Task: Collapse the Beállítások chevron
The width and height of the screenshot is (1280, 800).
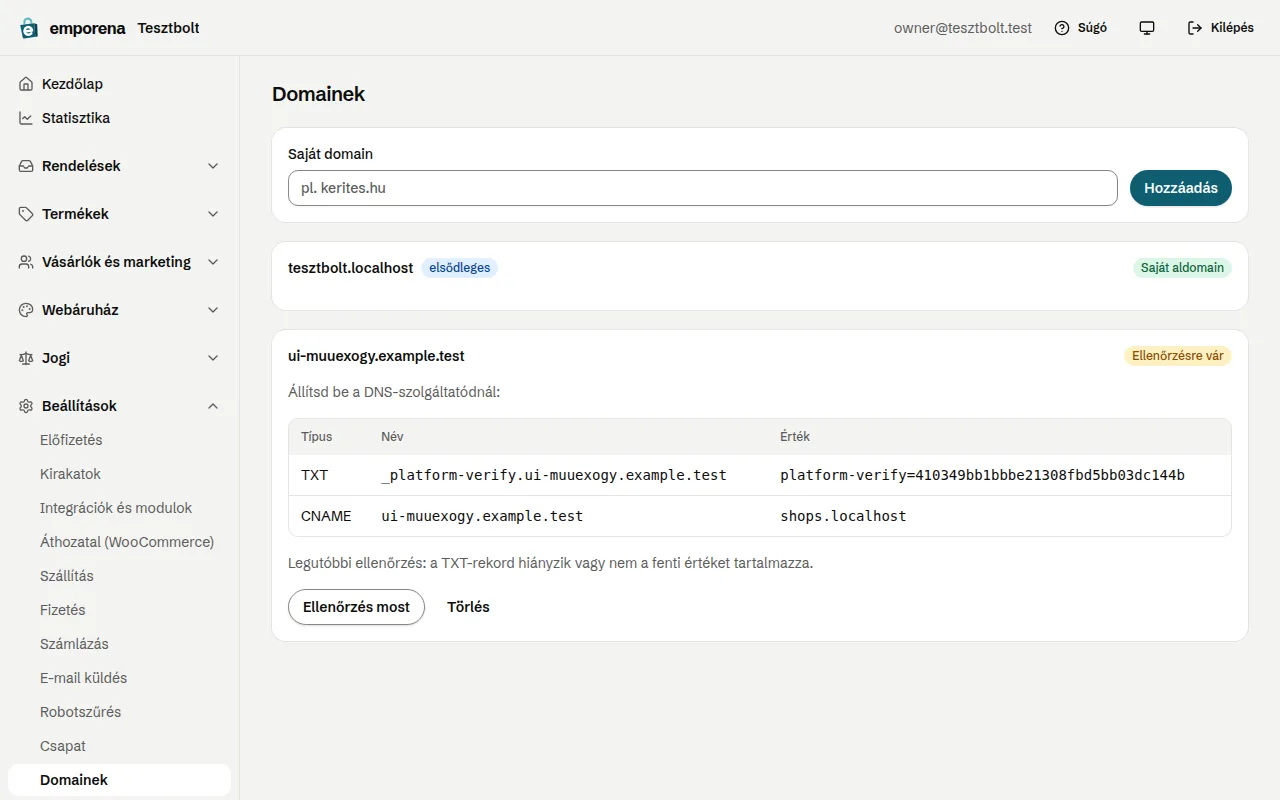Action: pyautogui.click(x=213, y=406)
